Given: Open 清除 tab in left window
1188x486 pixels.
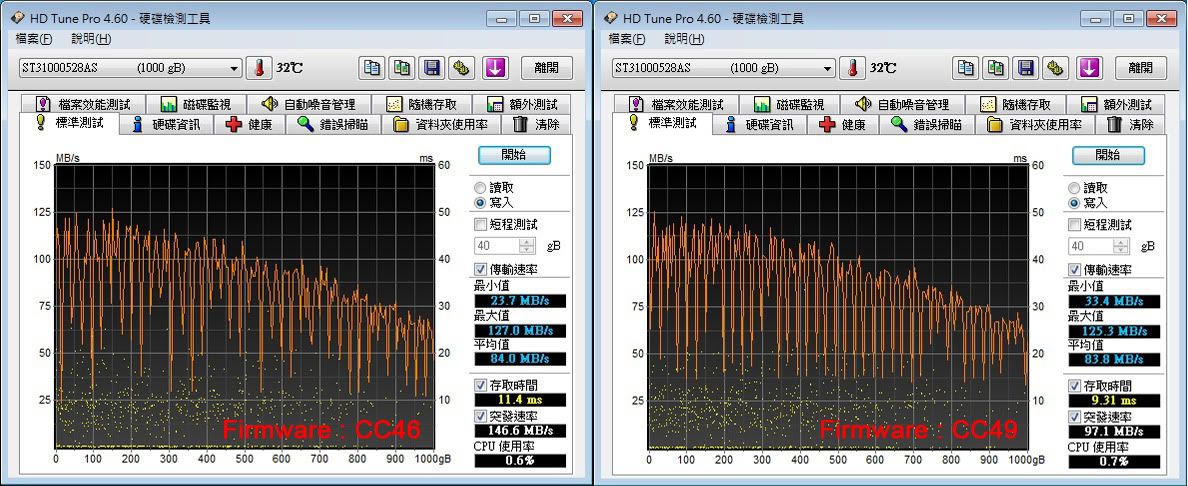Looking at the screenshot, I should click(x=537, y=124).
